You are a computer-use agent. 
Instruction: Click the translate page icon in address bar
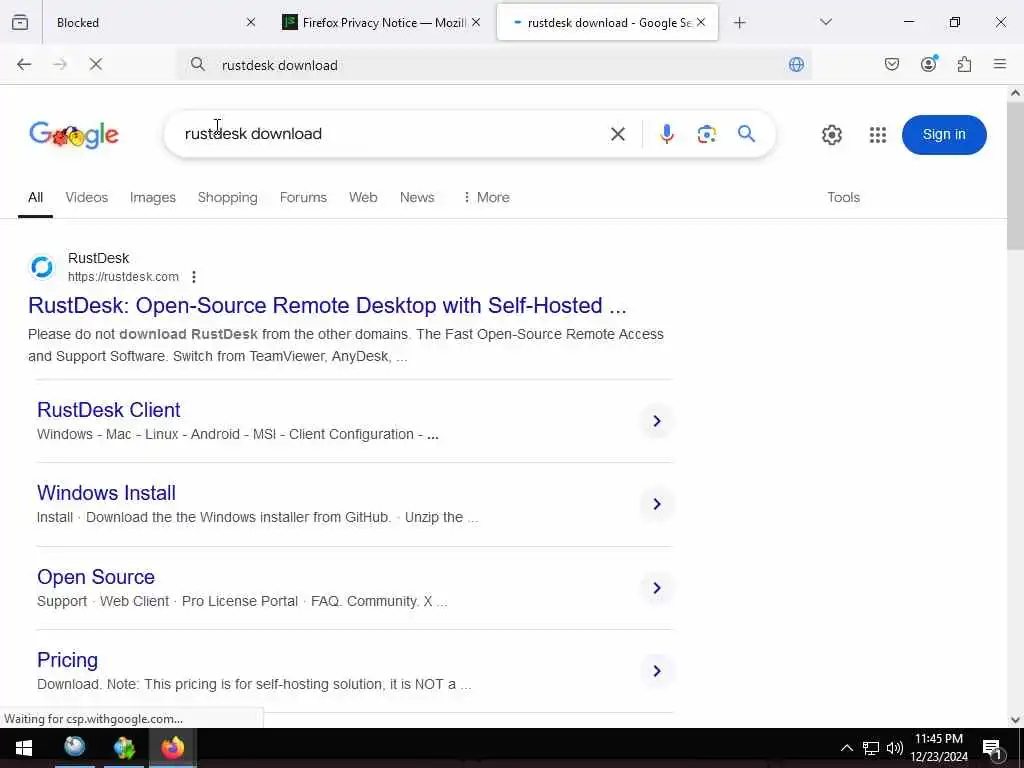point(796,64)
